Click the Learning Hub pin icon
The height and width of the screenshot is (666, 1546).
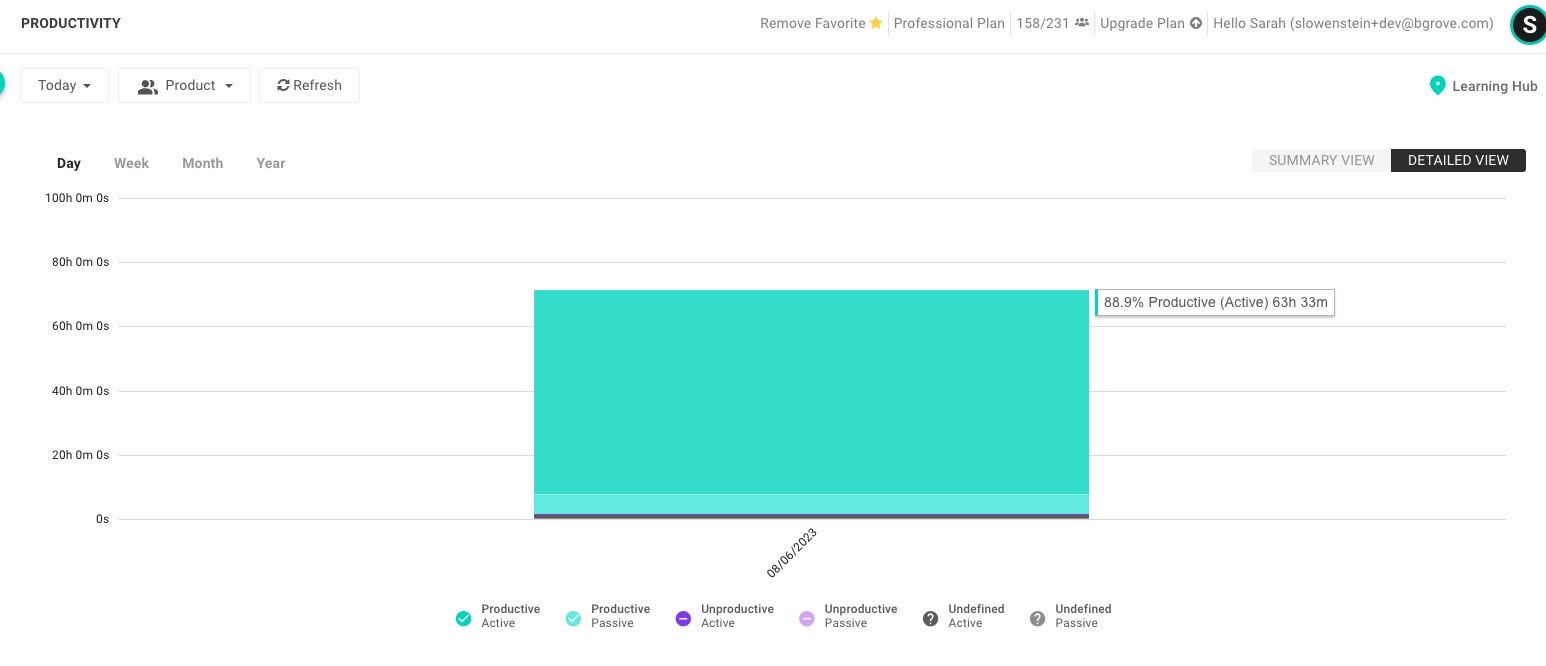click(1437, 85)
